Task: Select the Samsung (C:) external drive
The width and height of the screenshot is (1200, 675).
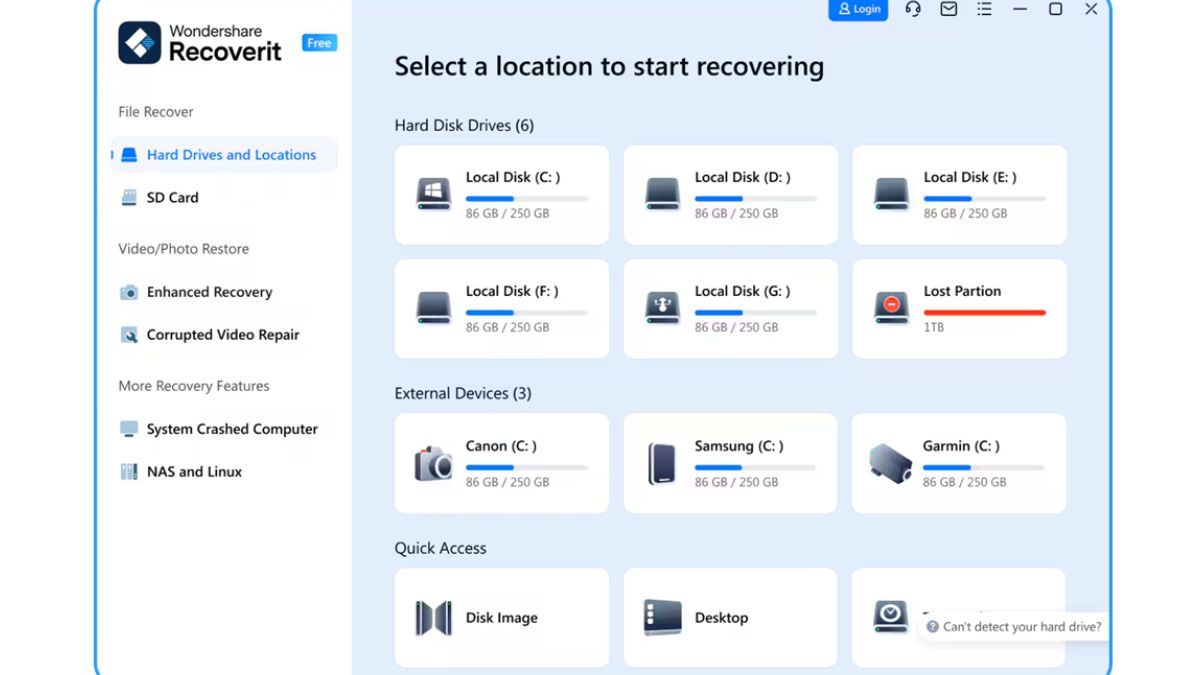Action: click(x=729, y=463)
